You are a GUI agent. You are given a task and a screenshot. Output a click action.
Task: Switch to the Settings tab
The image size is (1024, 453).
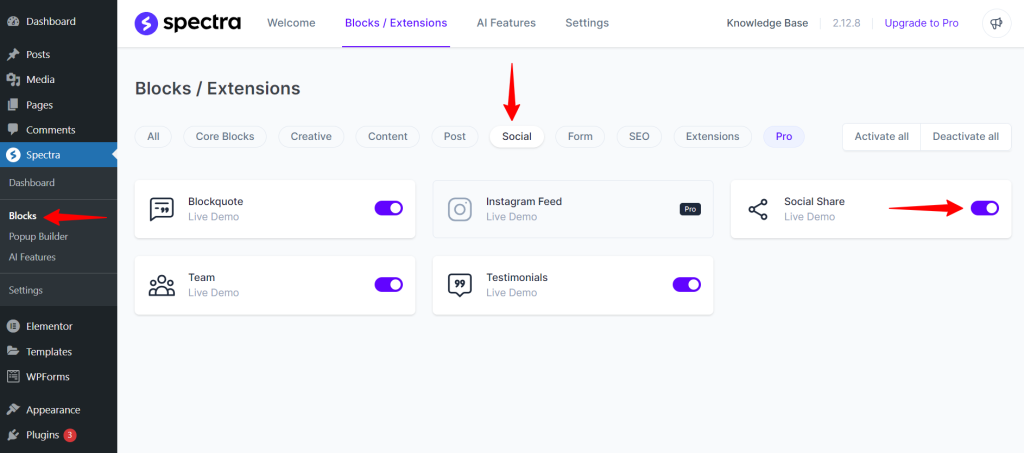[586, 23]
